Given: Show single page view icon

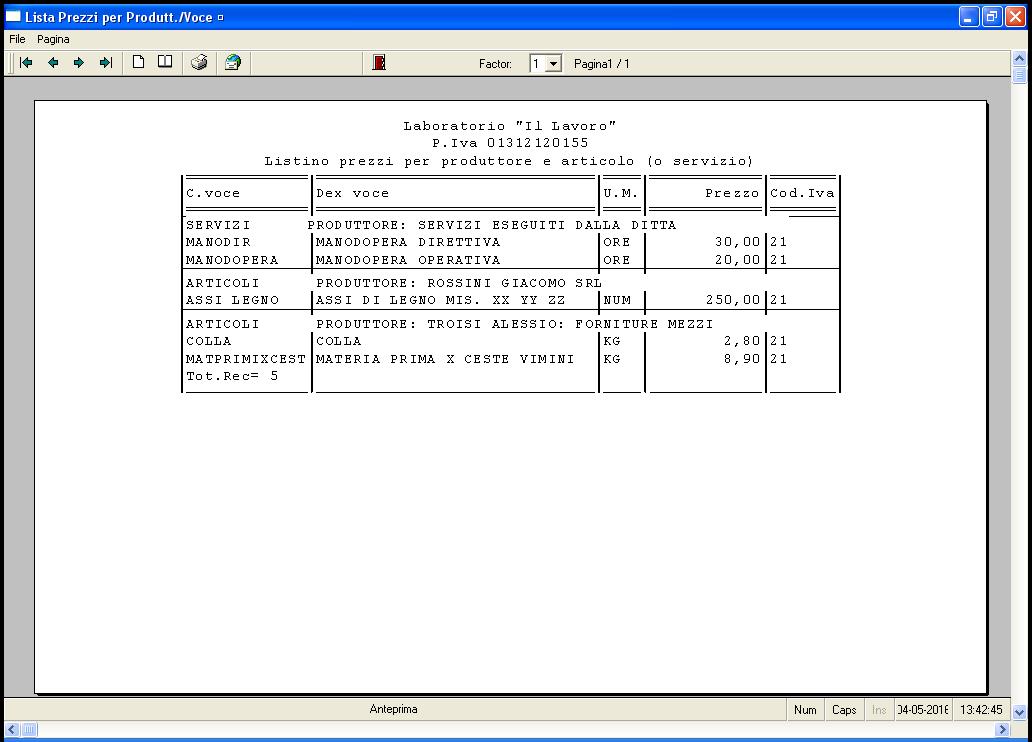Looking at the screenshot, I should pyautogui.click(x=138, y=62).
